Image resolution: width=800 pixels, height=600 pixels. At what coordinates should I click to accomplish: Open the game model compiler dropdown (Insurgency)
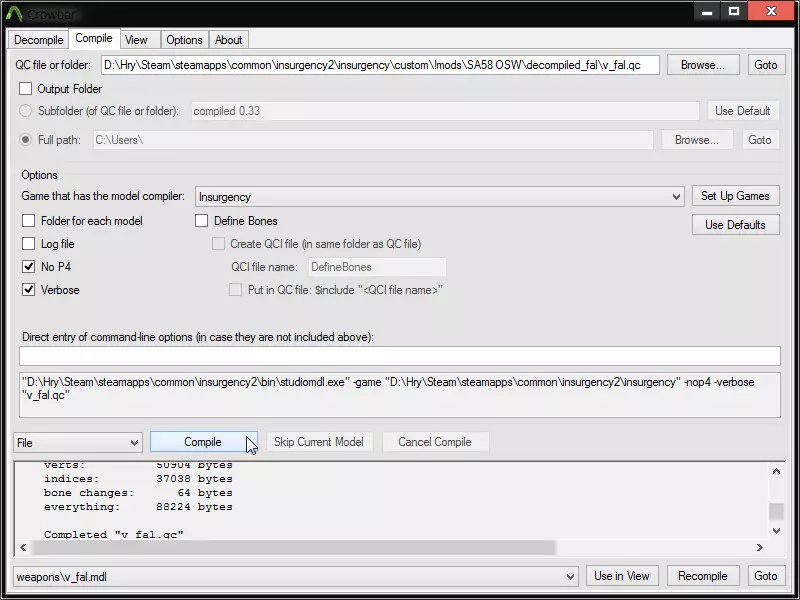(439, 196)
